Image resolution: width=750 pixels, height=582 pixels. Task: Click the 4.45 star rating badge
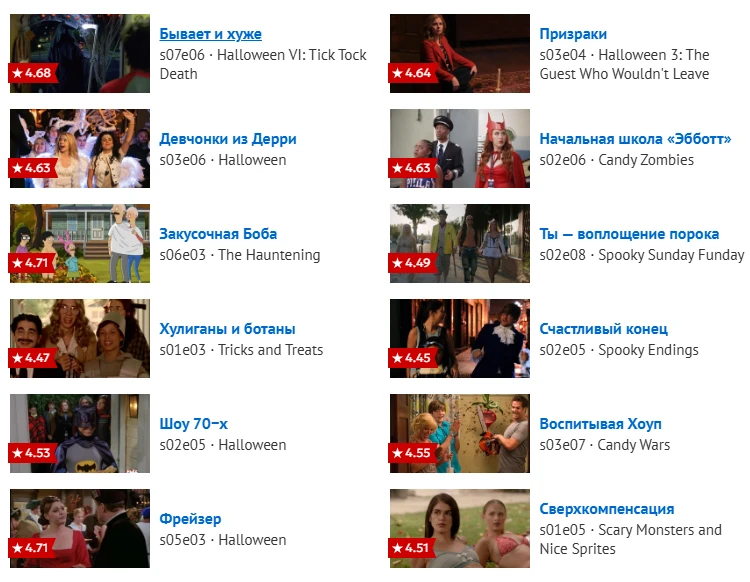(412, 358)
